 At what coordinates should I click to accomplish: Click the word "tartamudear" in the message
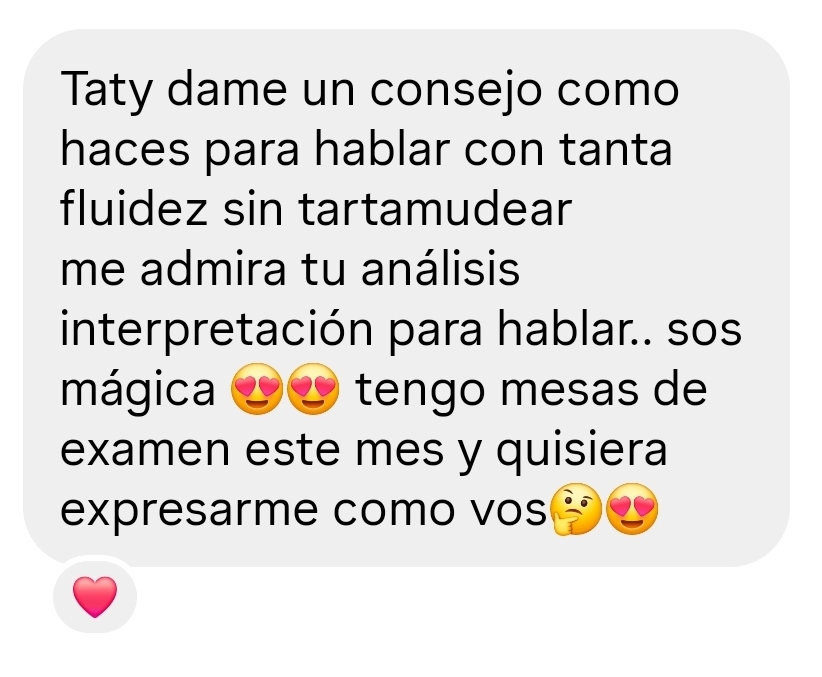coord(435,210)
